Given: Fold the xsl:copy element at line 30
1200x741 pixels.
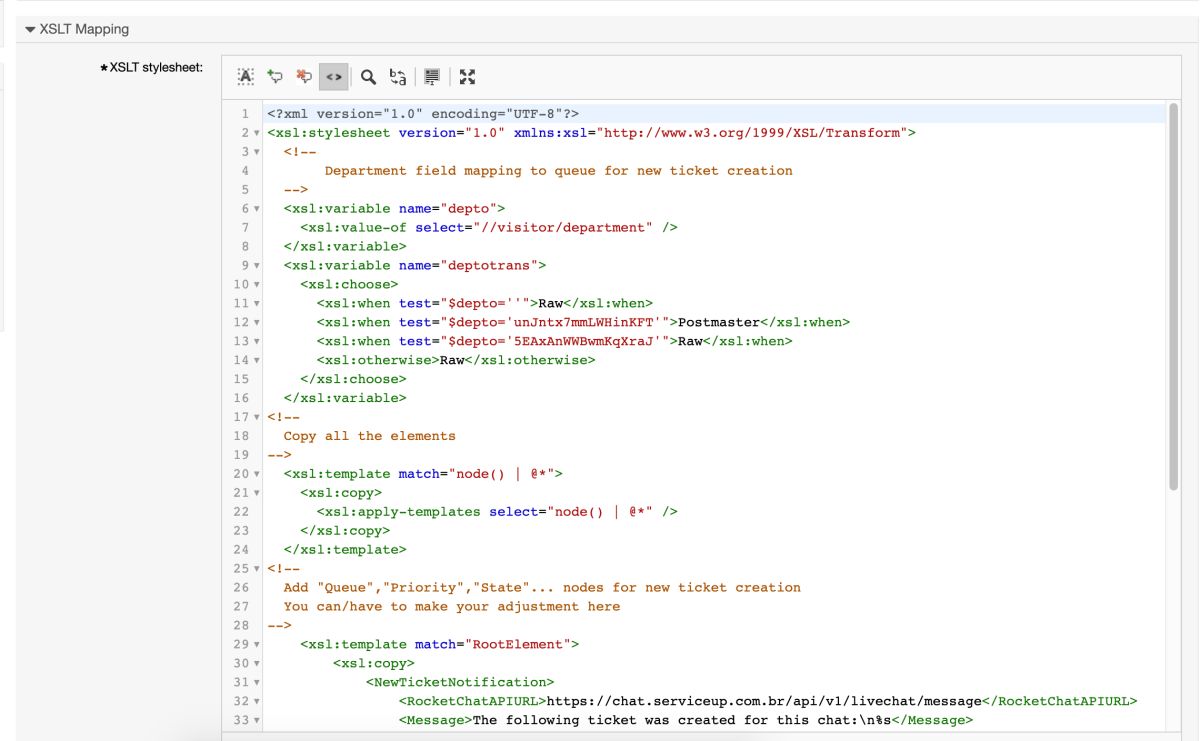Looking at the screenshot, I should coord(256,664).
